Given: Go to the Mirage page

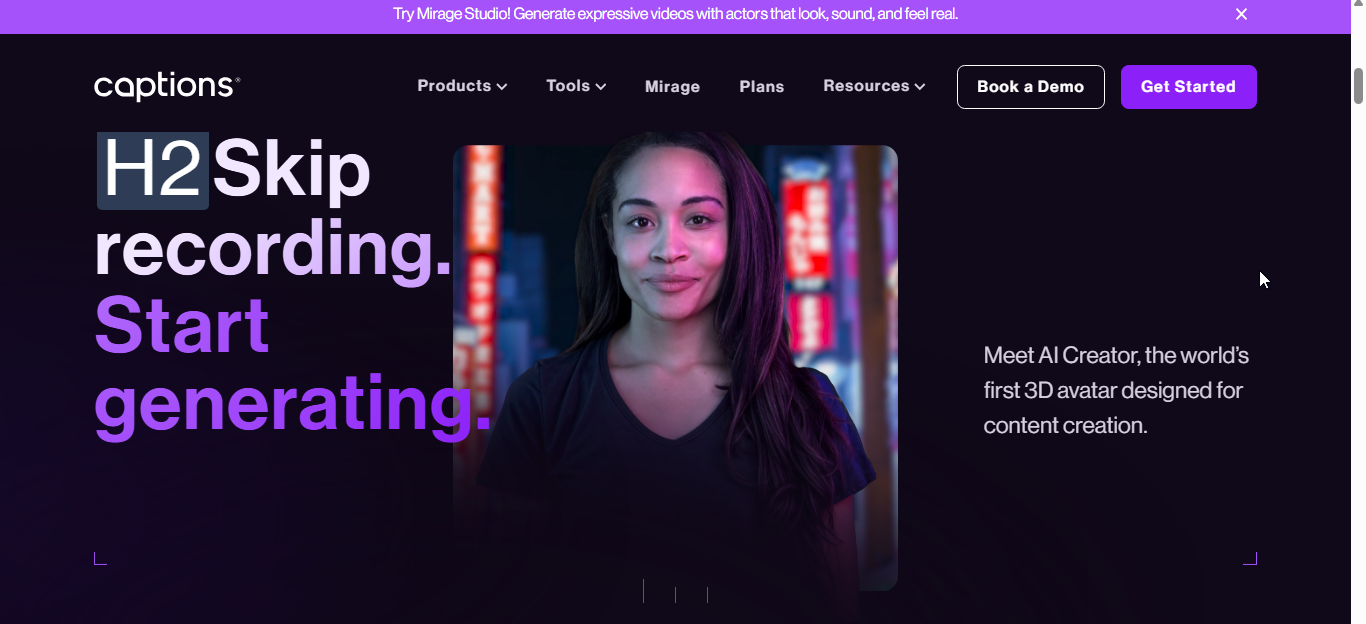Looking at the screenshot, I should [672, 87].
